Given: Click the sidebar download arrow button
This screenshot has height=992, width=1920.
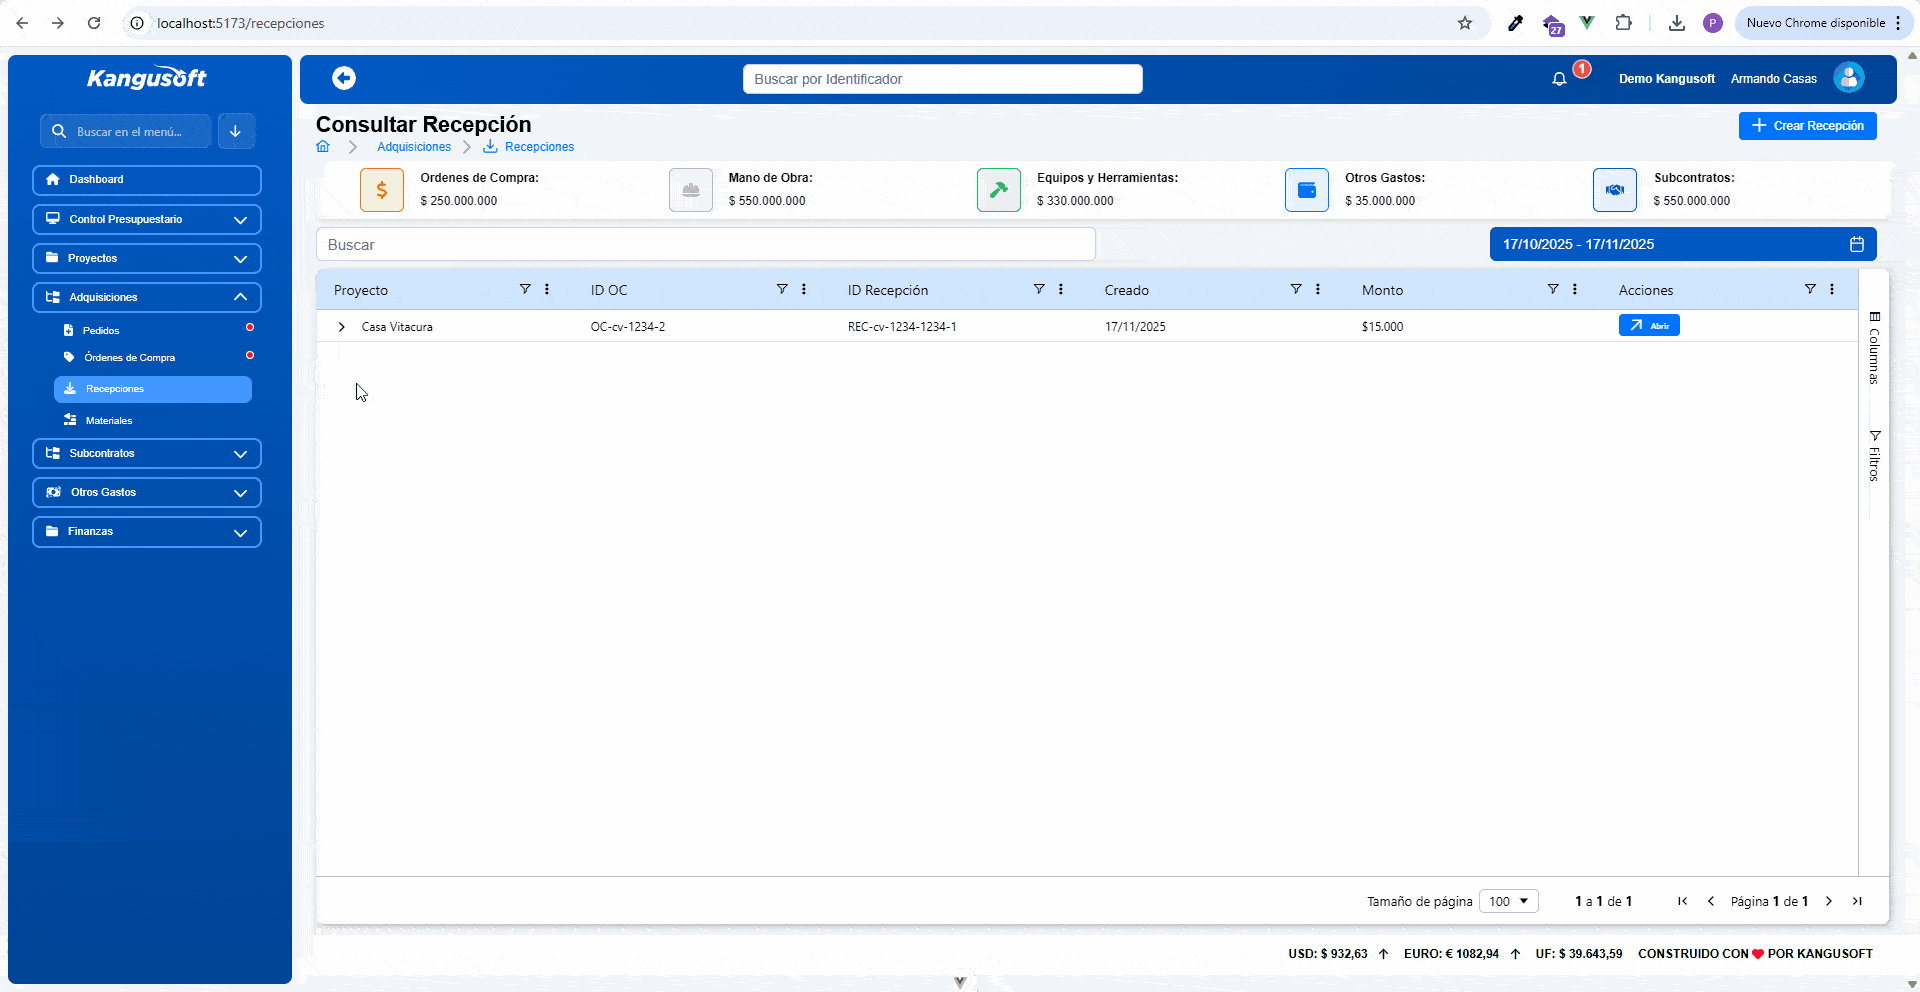Looking at the screenshot, I should 236,131.
